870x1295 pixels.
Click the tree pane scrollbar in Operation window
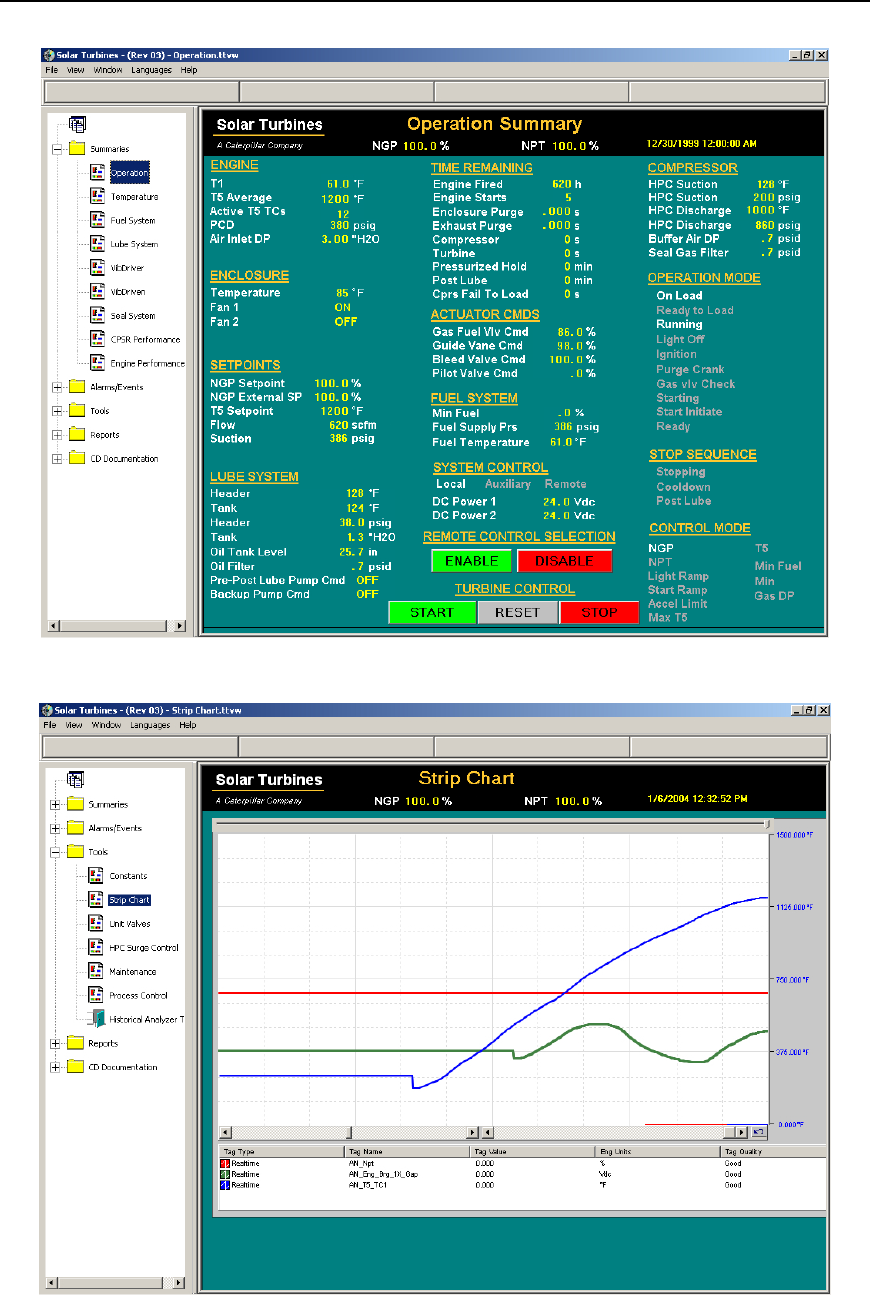click(x=117, y=626)
